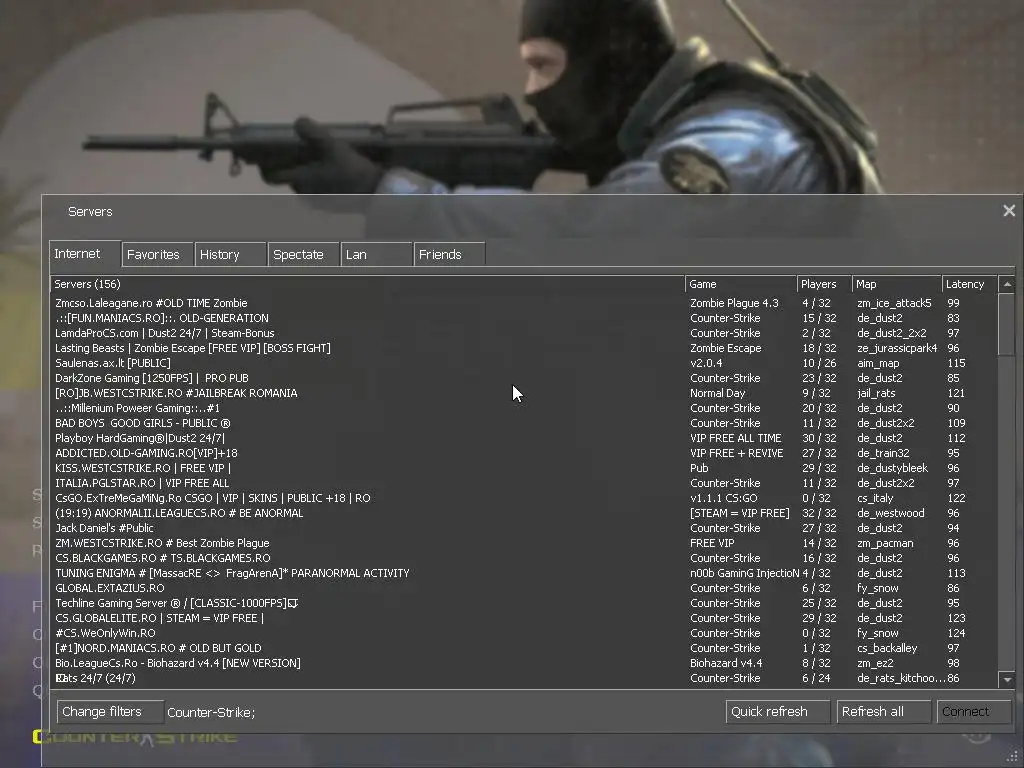Viewport: 1024px width, 768px height.
Task: Open the Lan tab
Action: [x=376, y=255]
